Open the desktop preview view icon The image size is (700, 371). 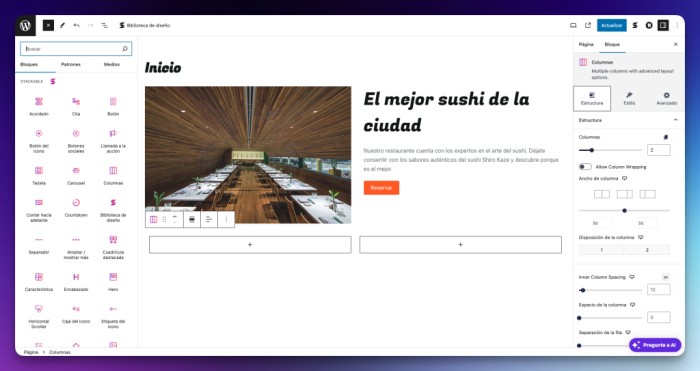[573, 25]
